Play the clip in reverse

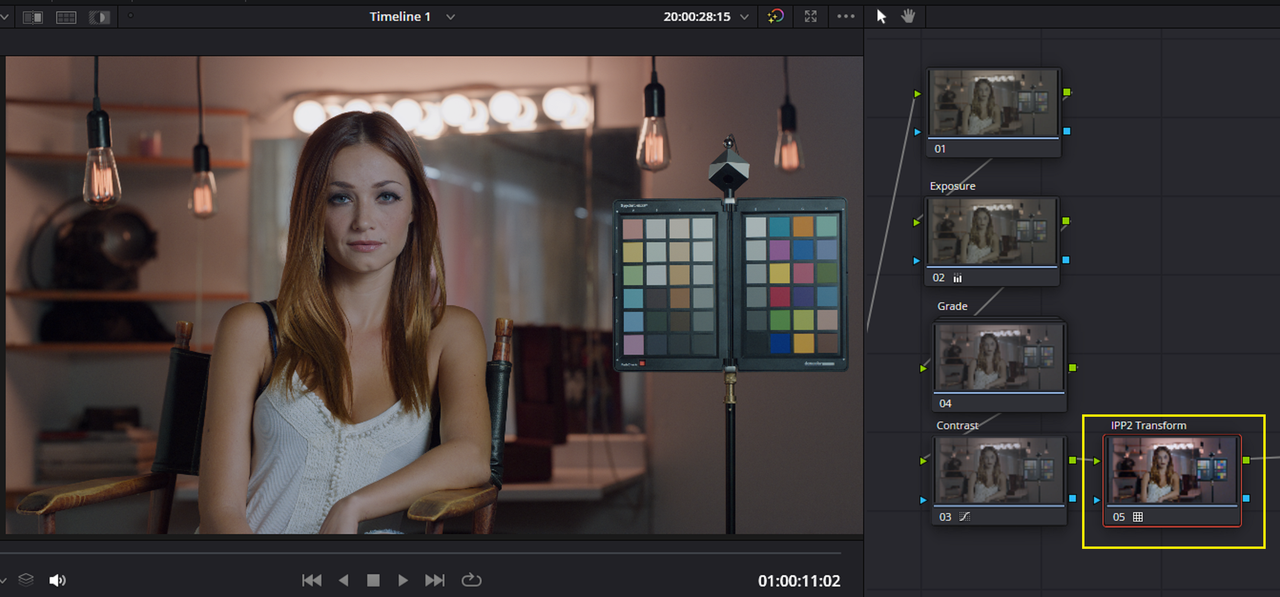343,580
